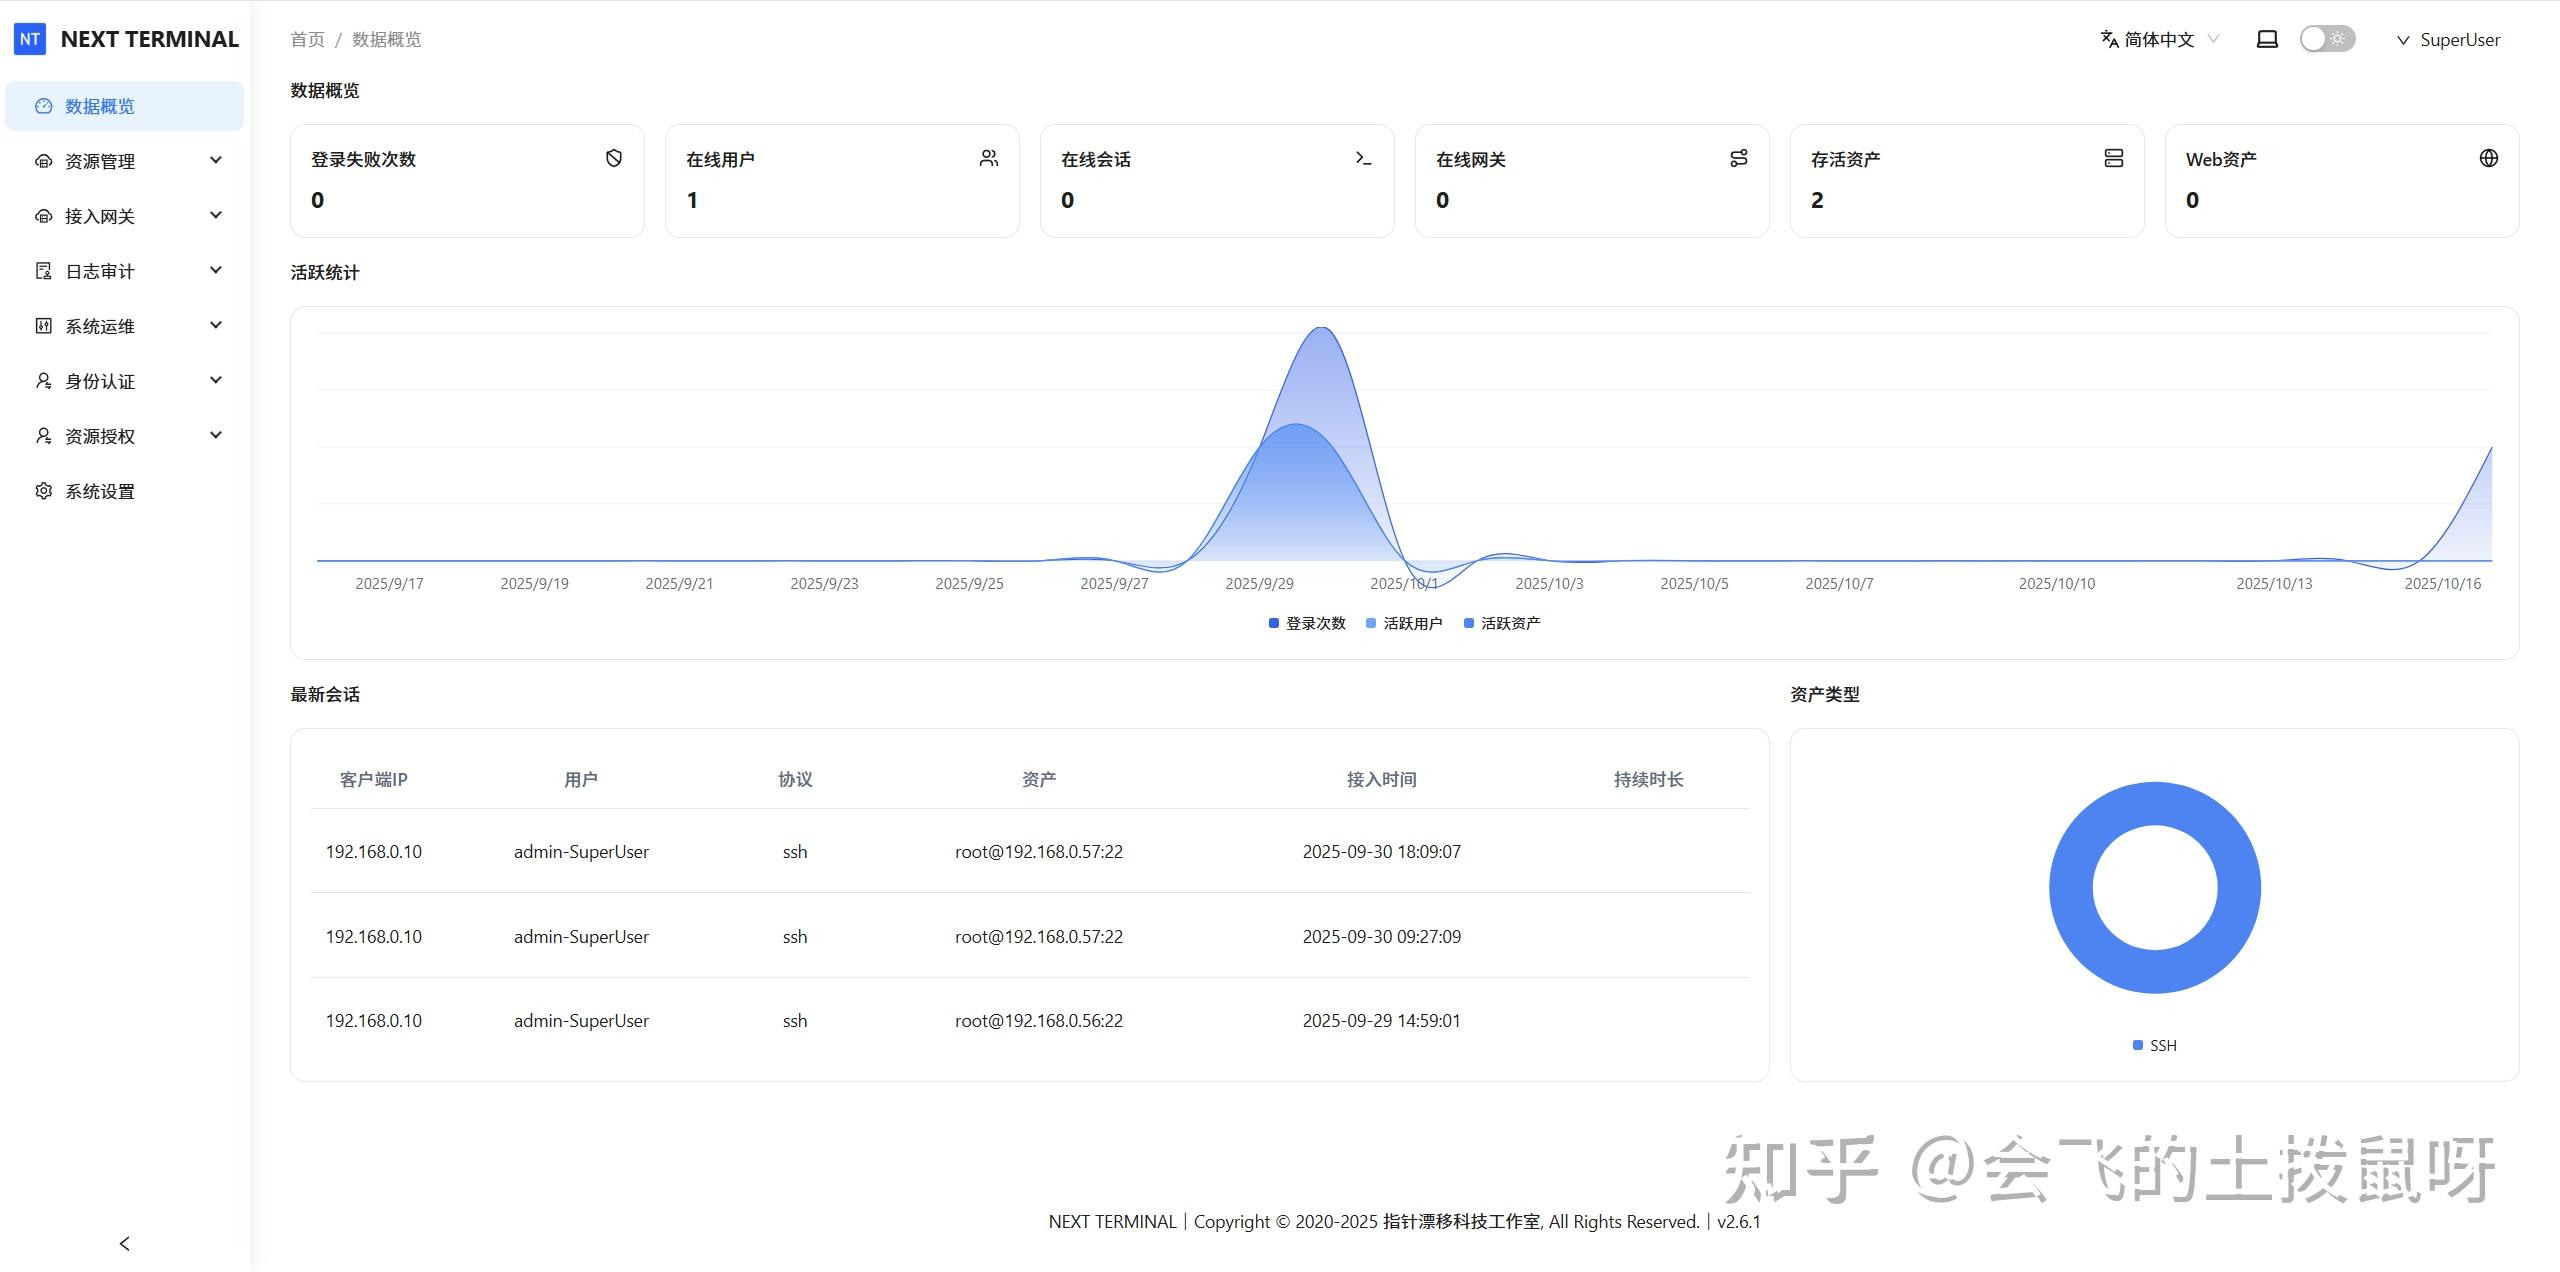Open 系统设置 in the sidebar
The image size is (2560, 1272).
100,491
